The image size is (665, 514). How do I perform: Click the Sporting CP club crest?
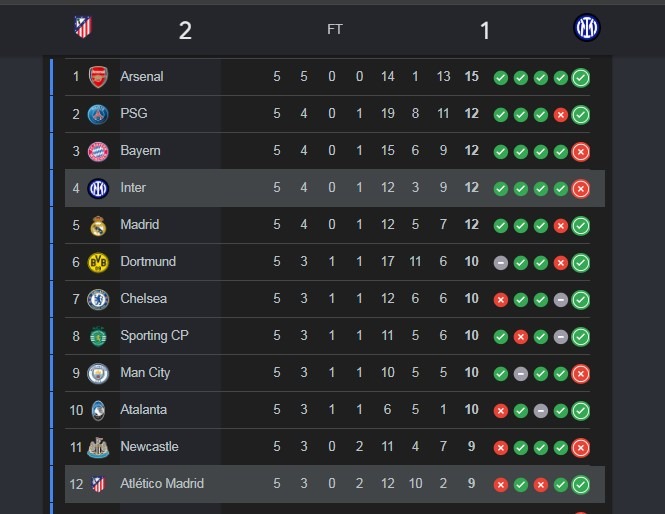coord(98,336)
